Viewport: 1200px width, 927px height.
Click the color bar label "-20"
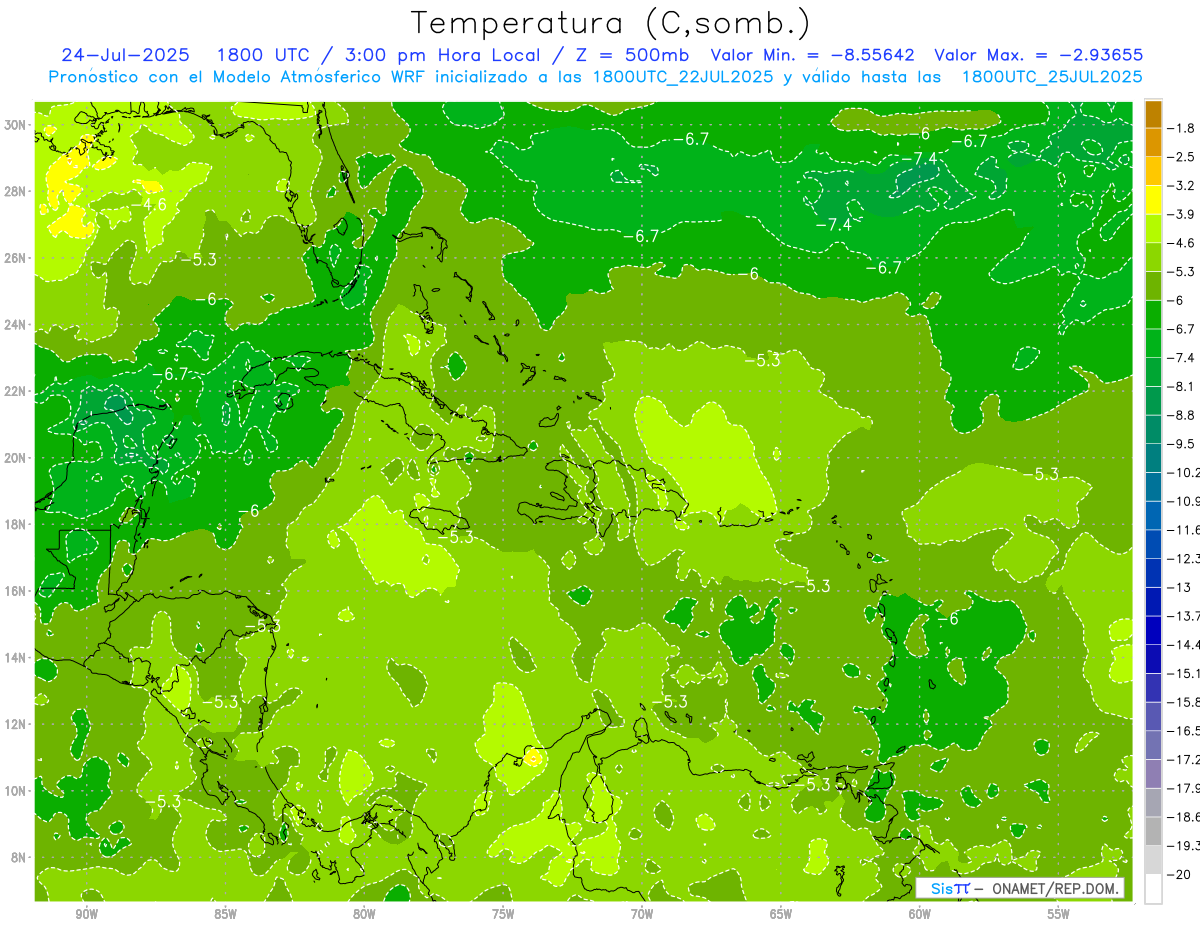1178,874
